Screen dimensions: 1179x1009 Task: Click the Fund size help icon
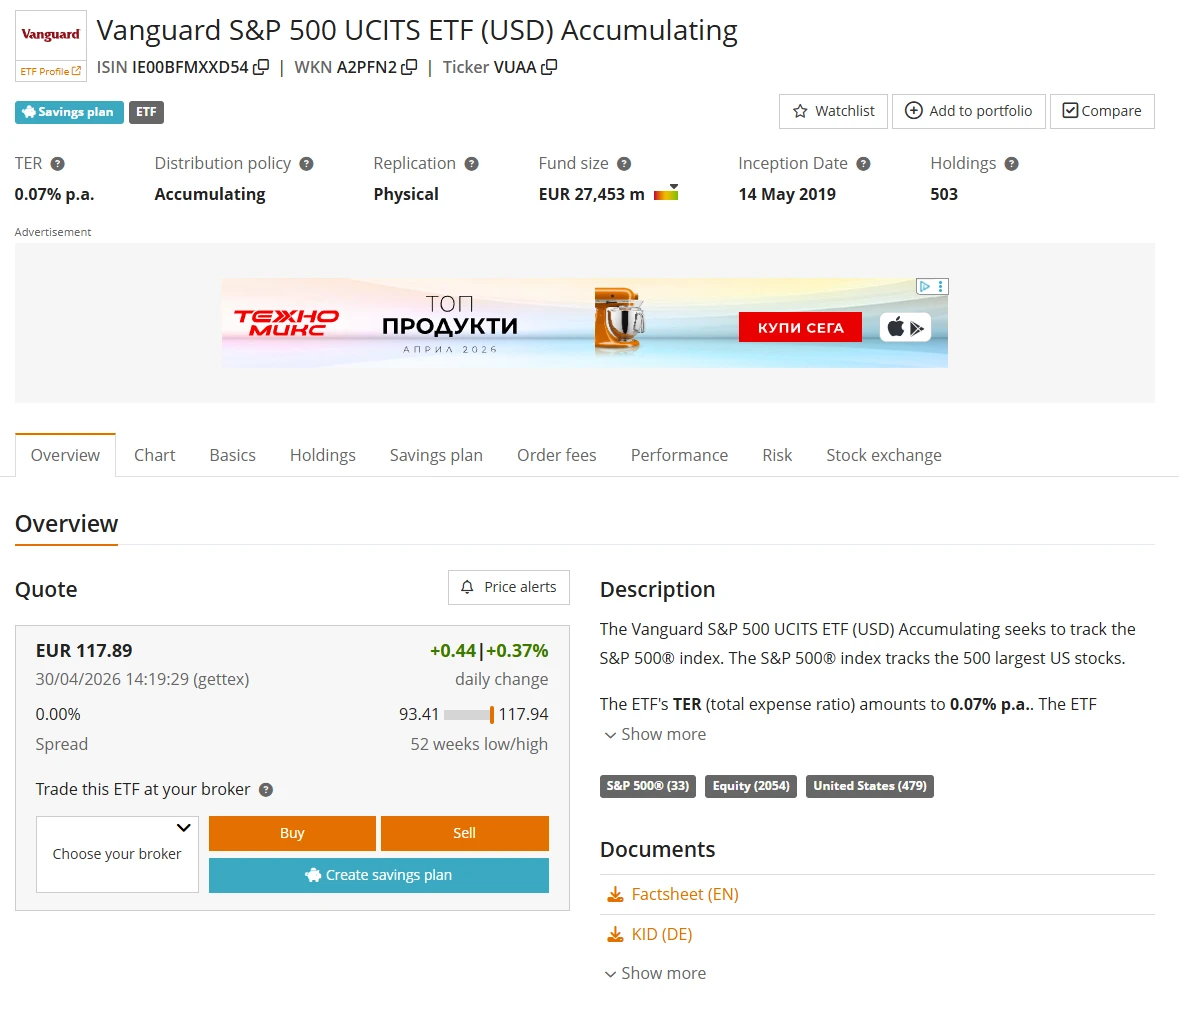pos(624,164)
